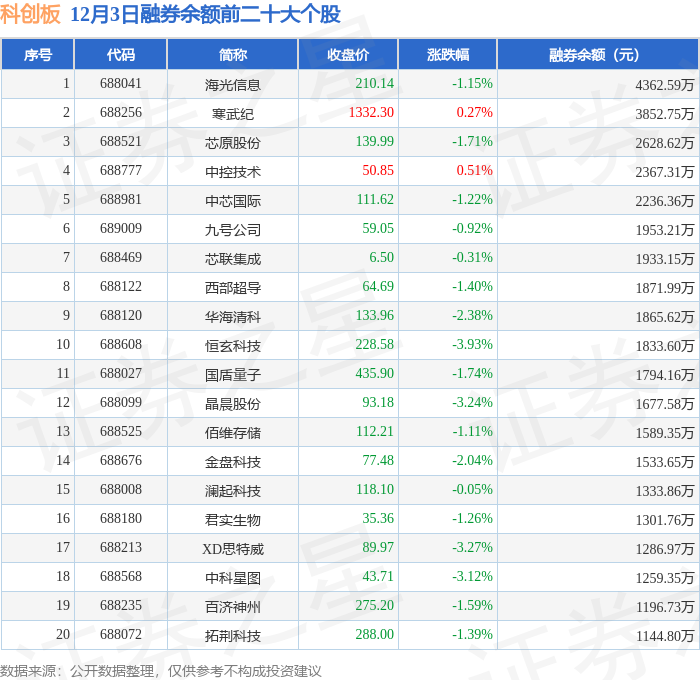Select the 寒武纪 stock name
This screenshot has height=680, width=700.
[x=233, y=113]
